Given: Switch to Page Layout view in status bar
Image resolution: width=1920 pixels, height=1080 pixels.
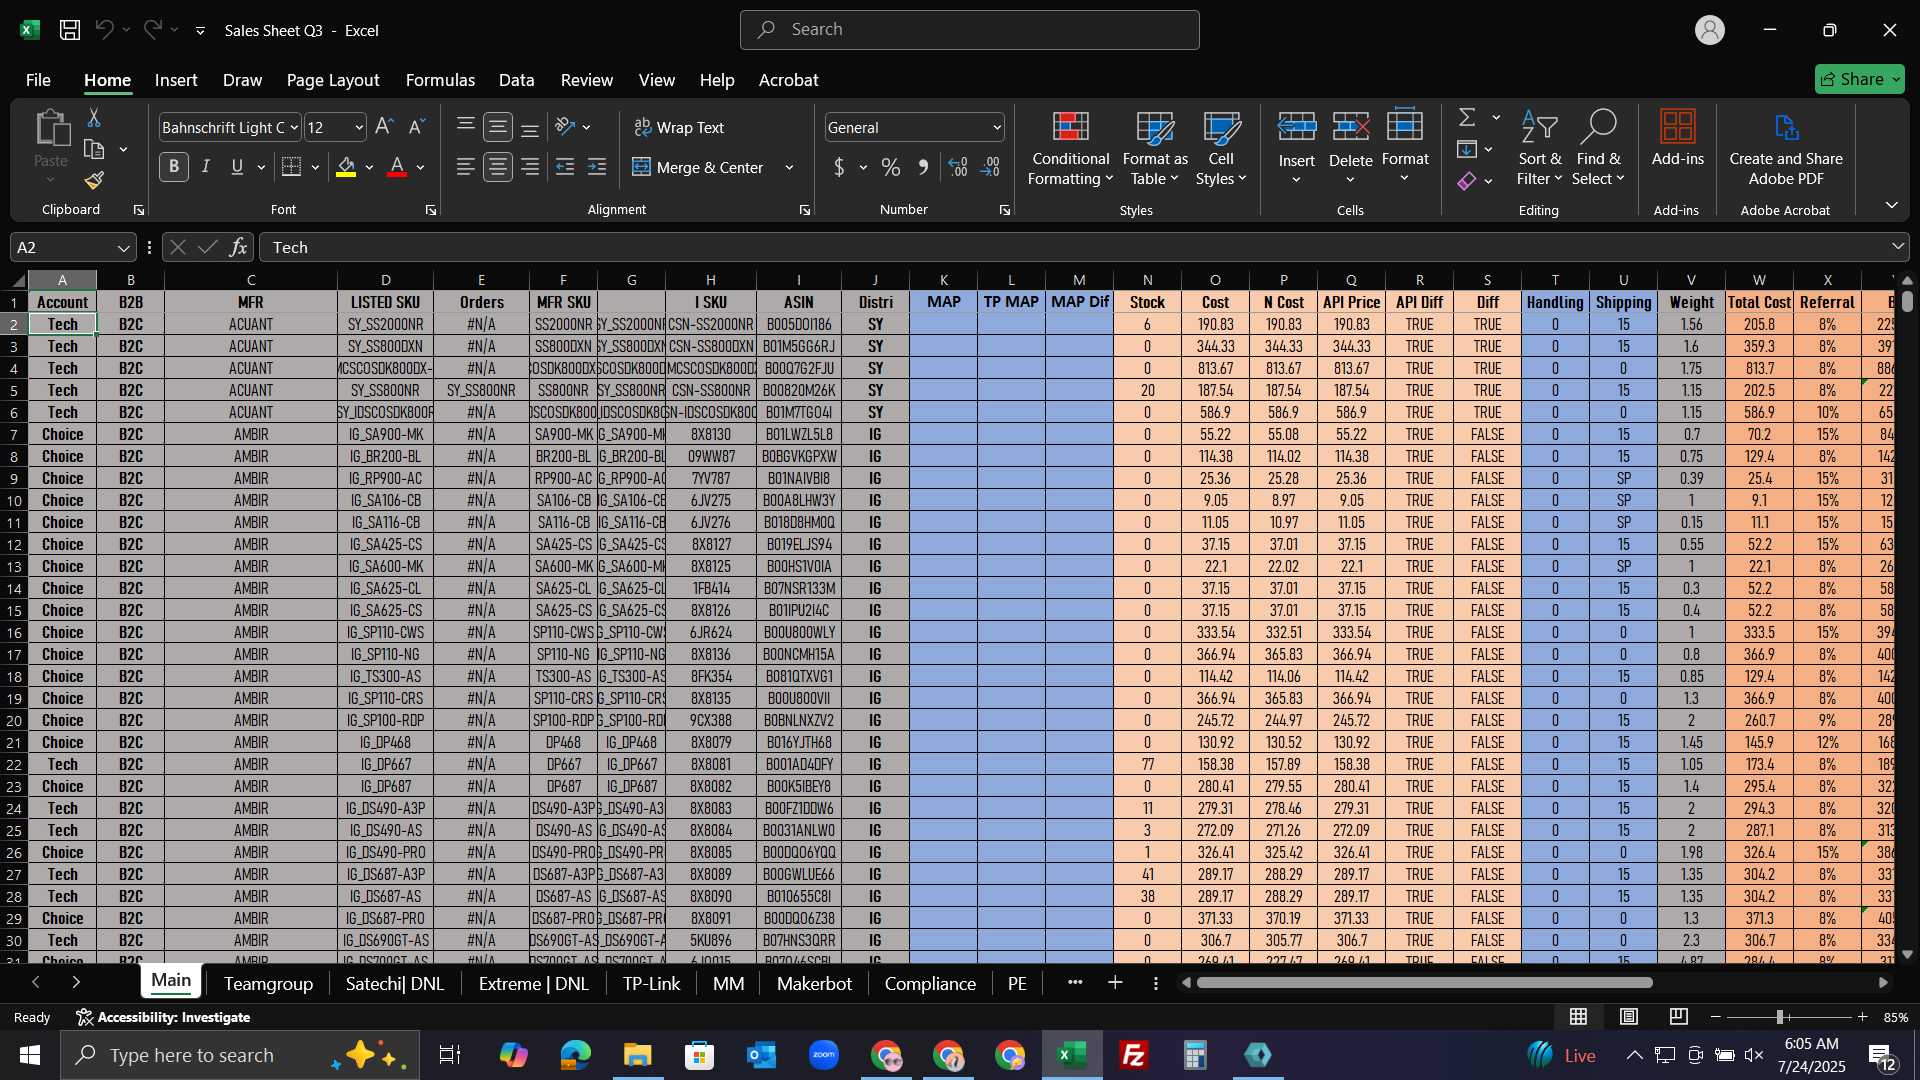Looking at the screenshot, I should (1629, 1017).
